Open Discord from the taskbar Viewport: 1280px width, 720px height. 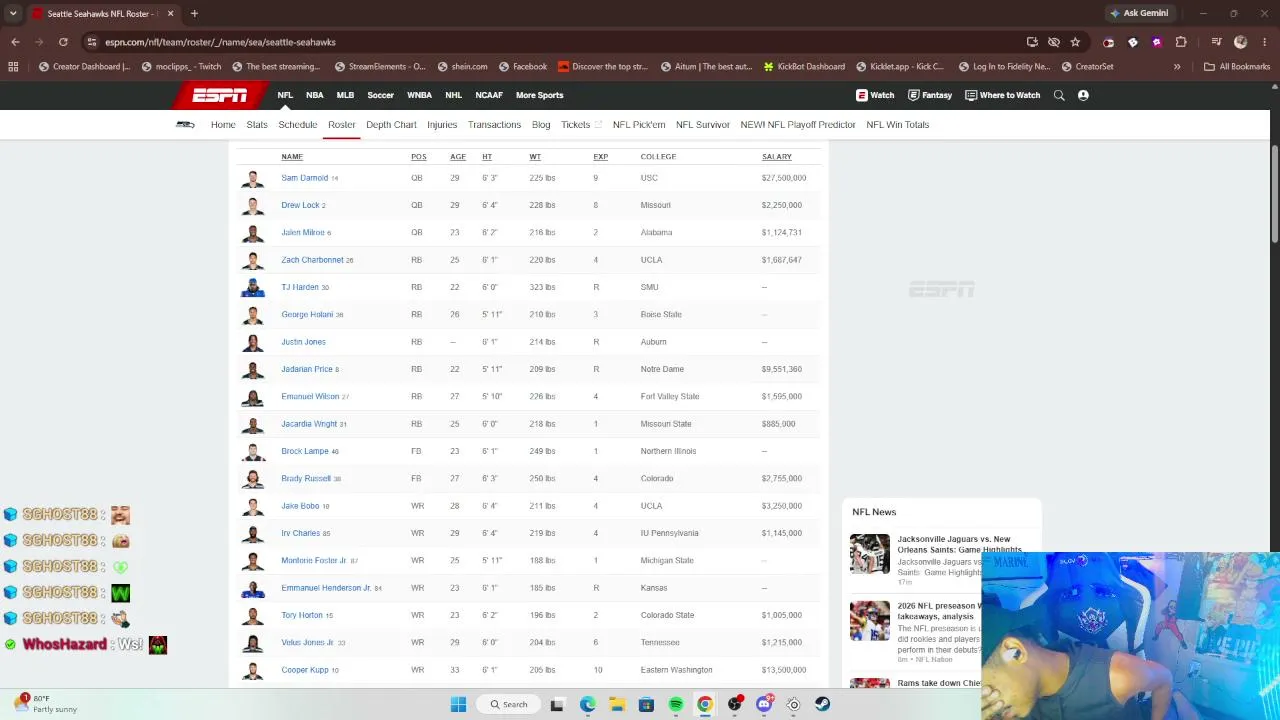[764, 704]
